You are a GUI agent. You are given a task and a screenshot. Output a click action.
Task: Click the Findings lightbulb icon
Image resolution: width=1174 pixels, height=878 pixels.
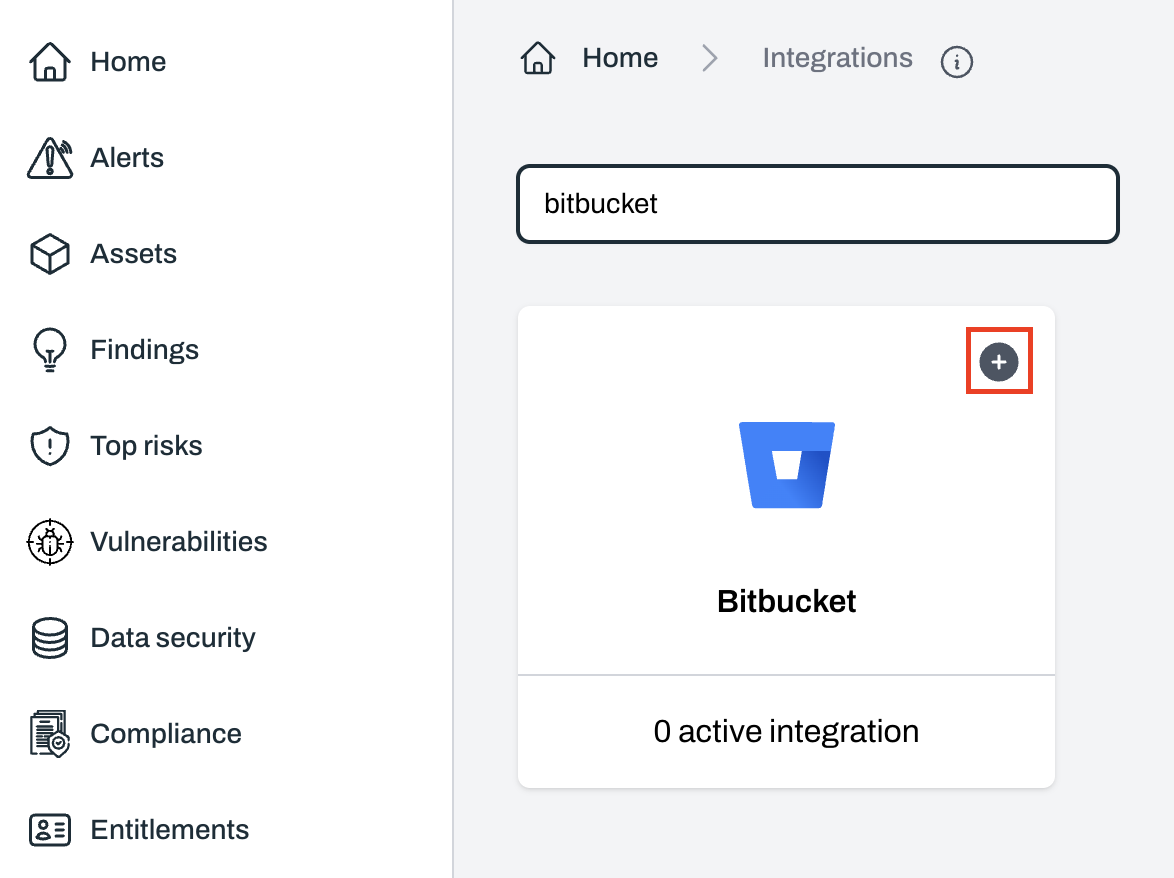tap(49, 350)
